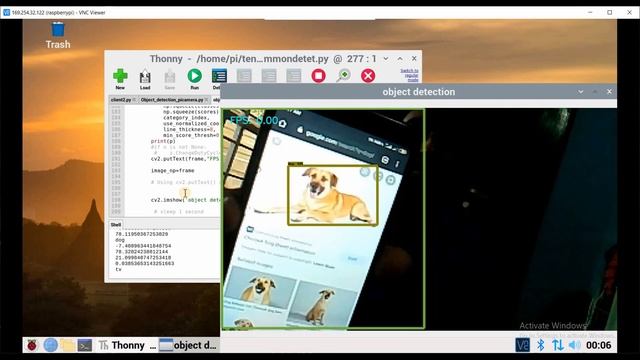The width and height of the screenshot is (640, 360).
Task: Click the FPS: 0.00 overlay text
Action: [x=254, y=120]
